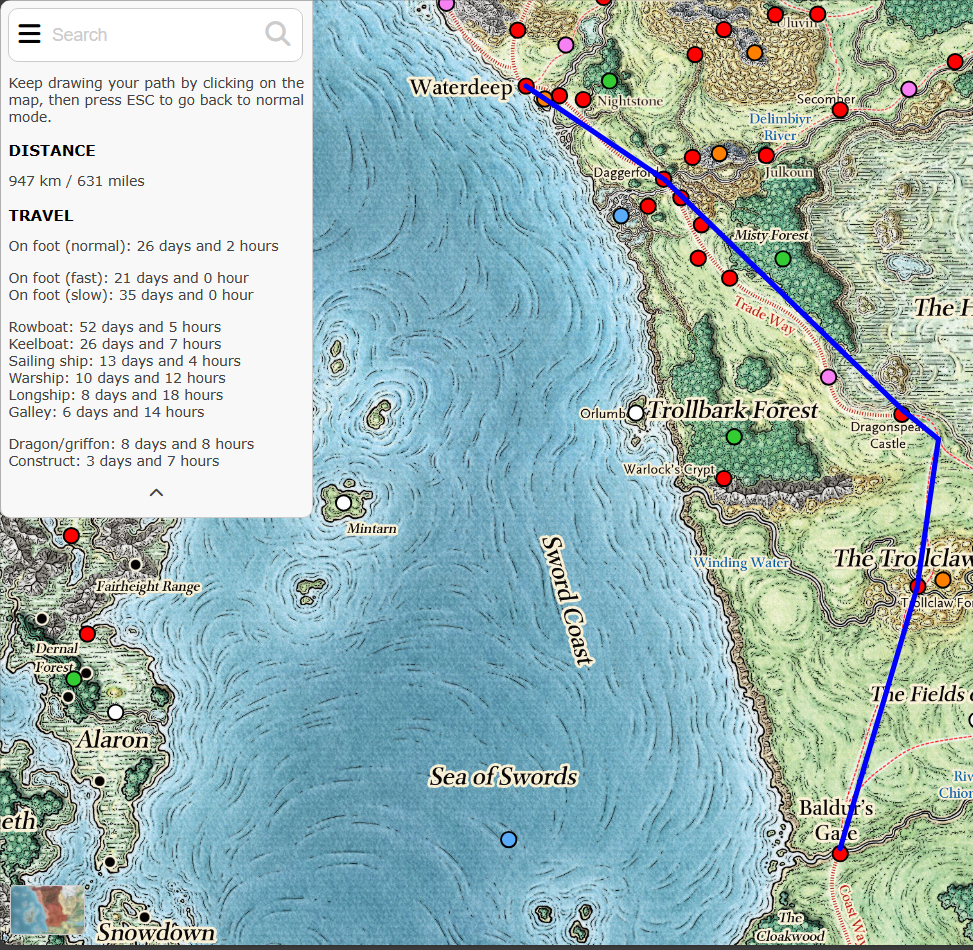Click the Secomber red marker
The image size is (973, 950).
[840, 110]
